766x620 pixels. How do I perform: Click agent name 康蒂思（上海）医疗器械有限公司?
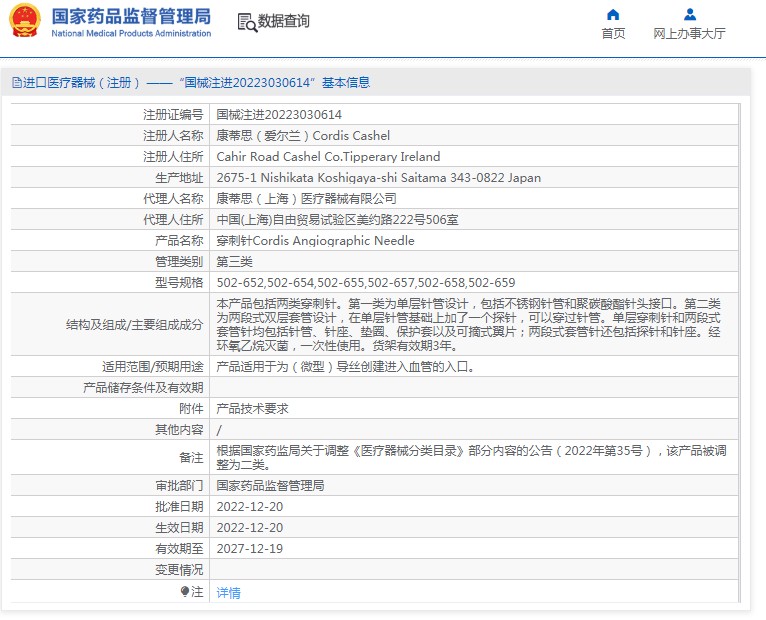(306, 199)
